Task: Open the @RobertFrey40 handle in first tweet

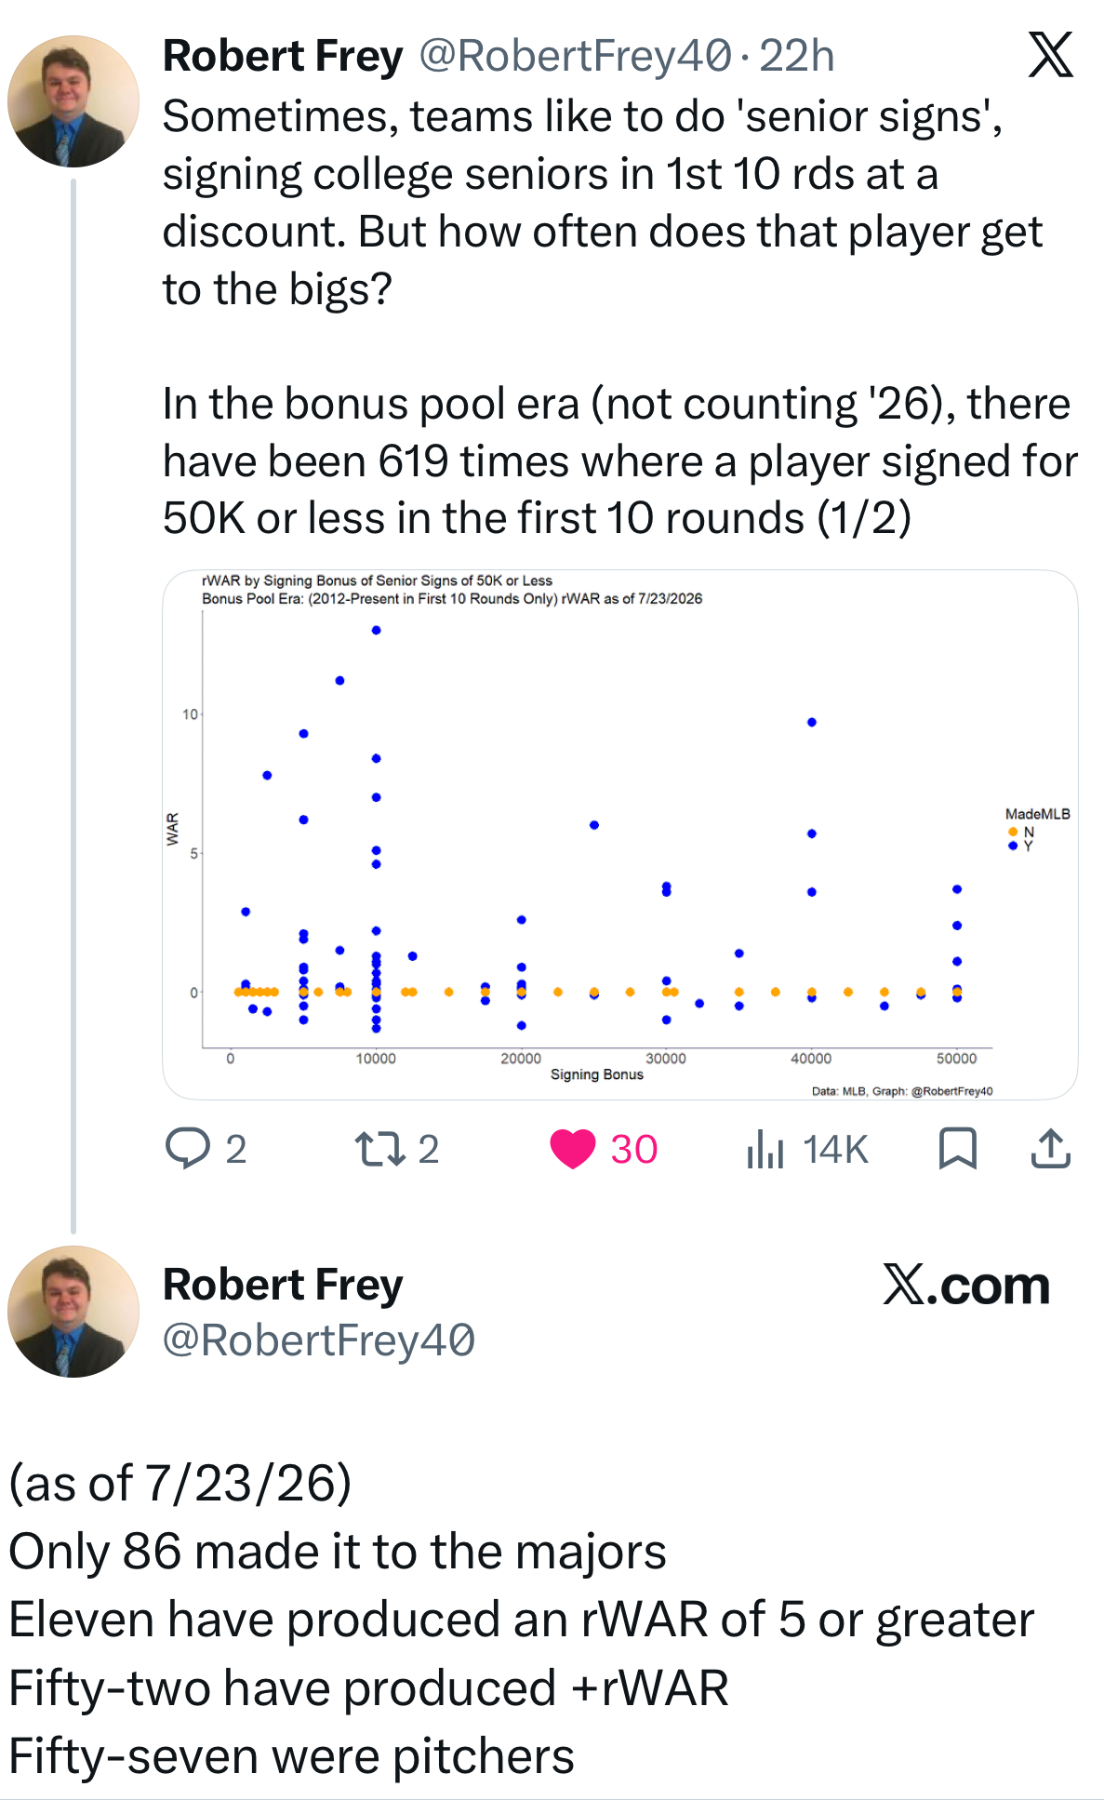Action: coord(575,56)
